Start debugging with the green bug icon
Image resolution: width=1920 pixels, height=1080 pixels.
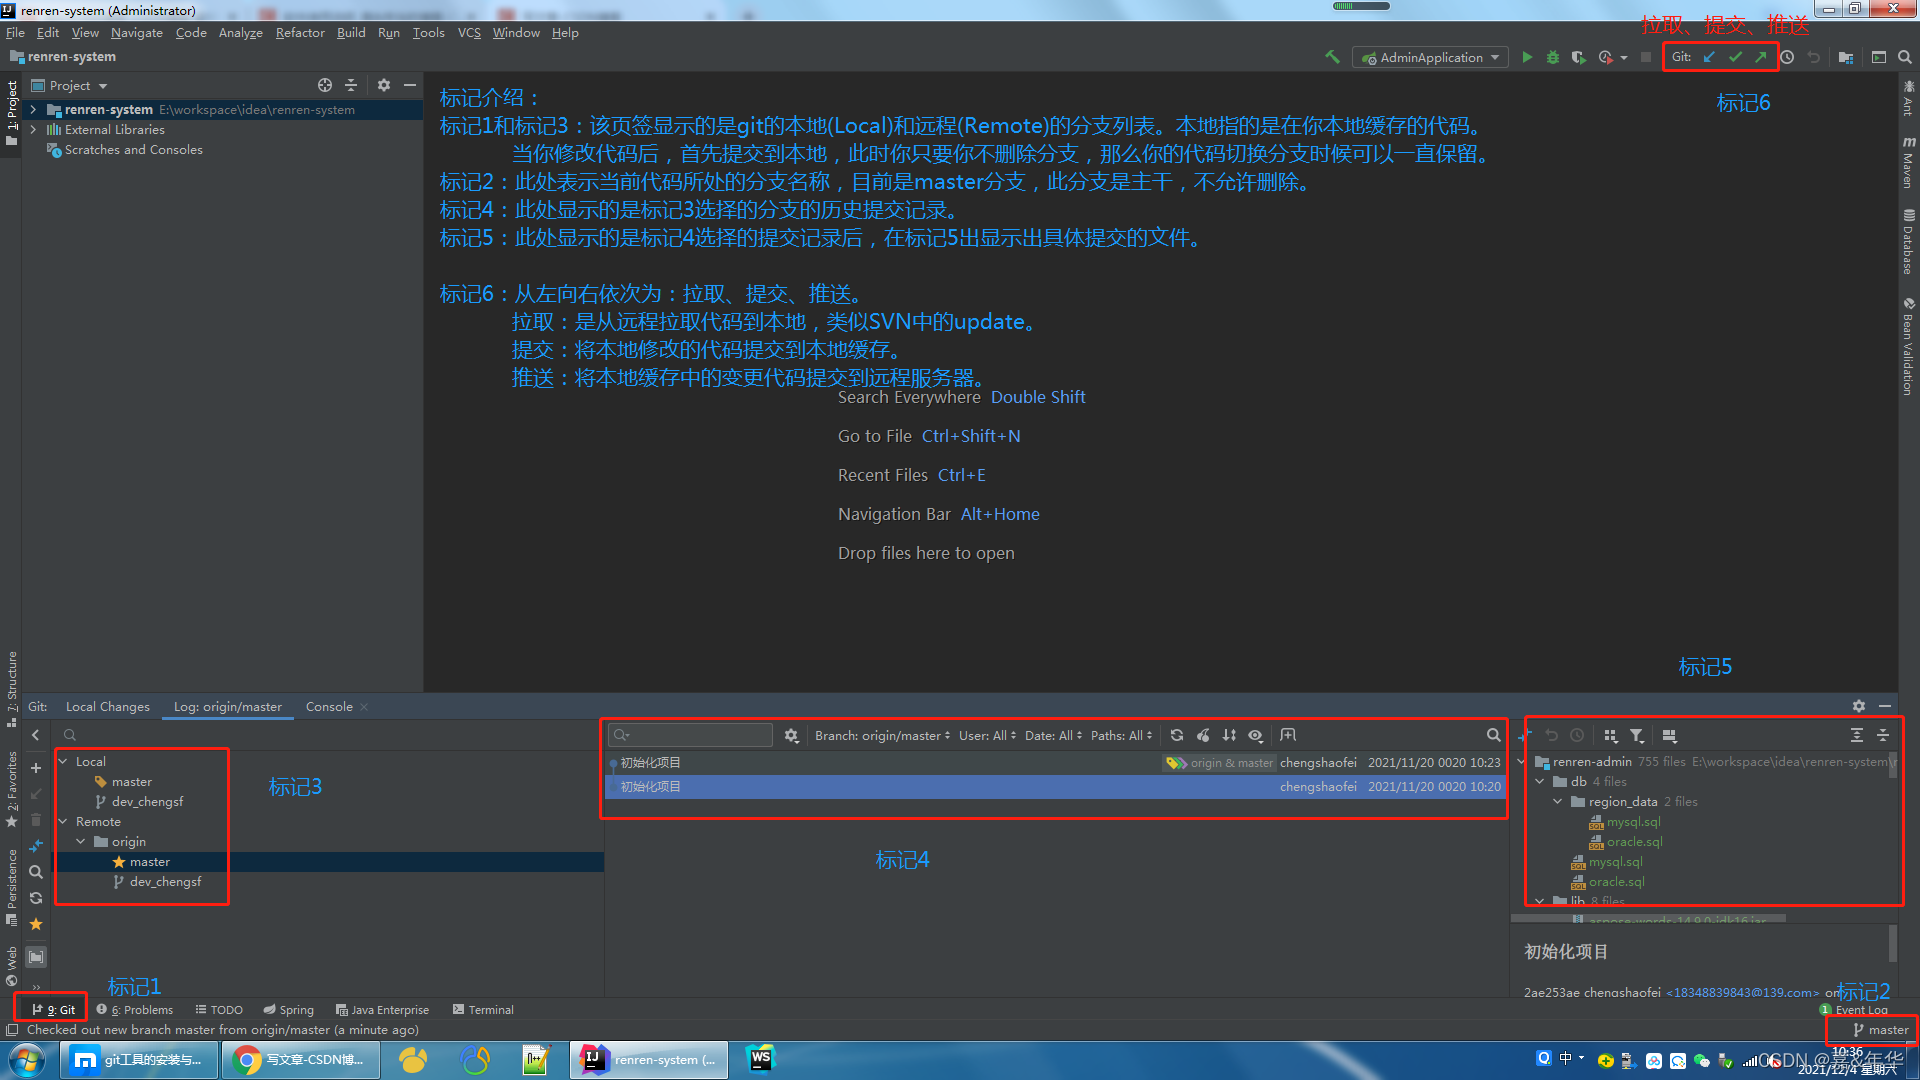[x=1553, y=57]
